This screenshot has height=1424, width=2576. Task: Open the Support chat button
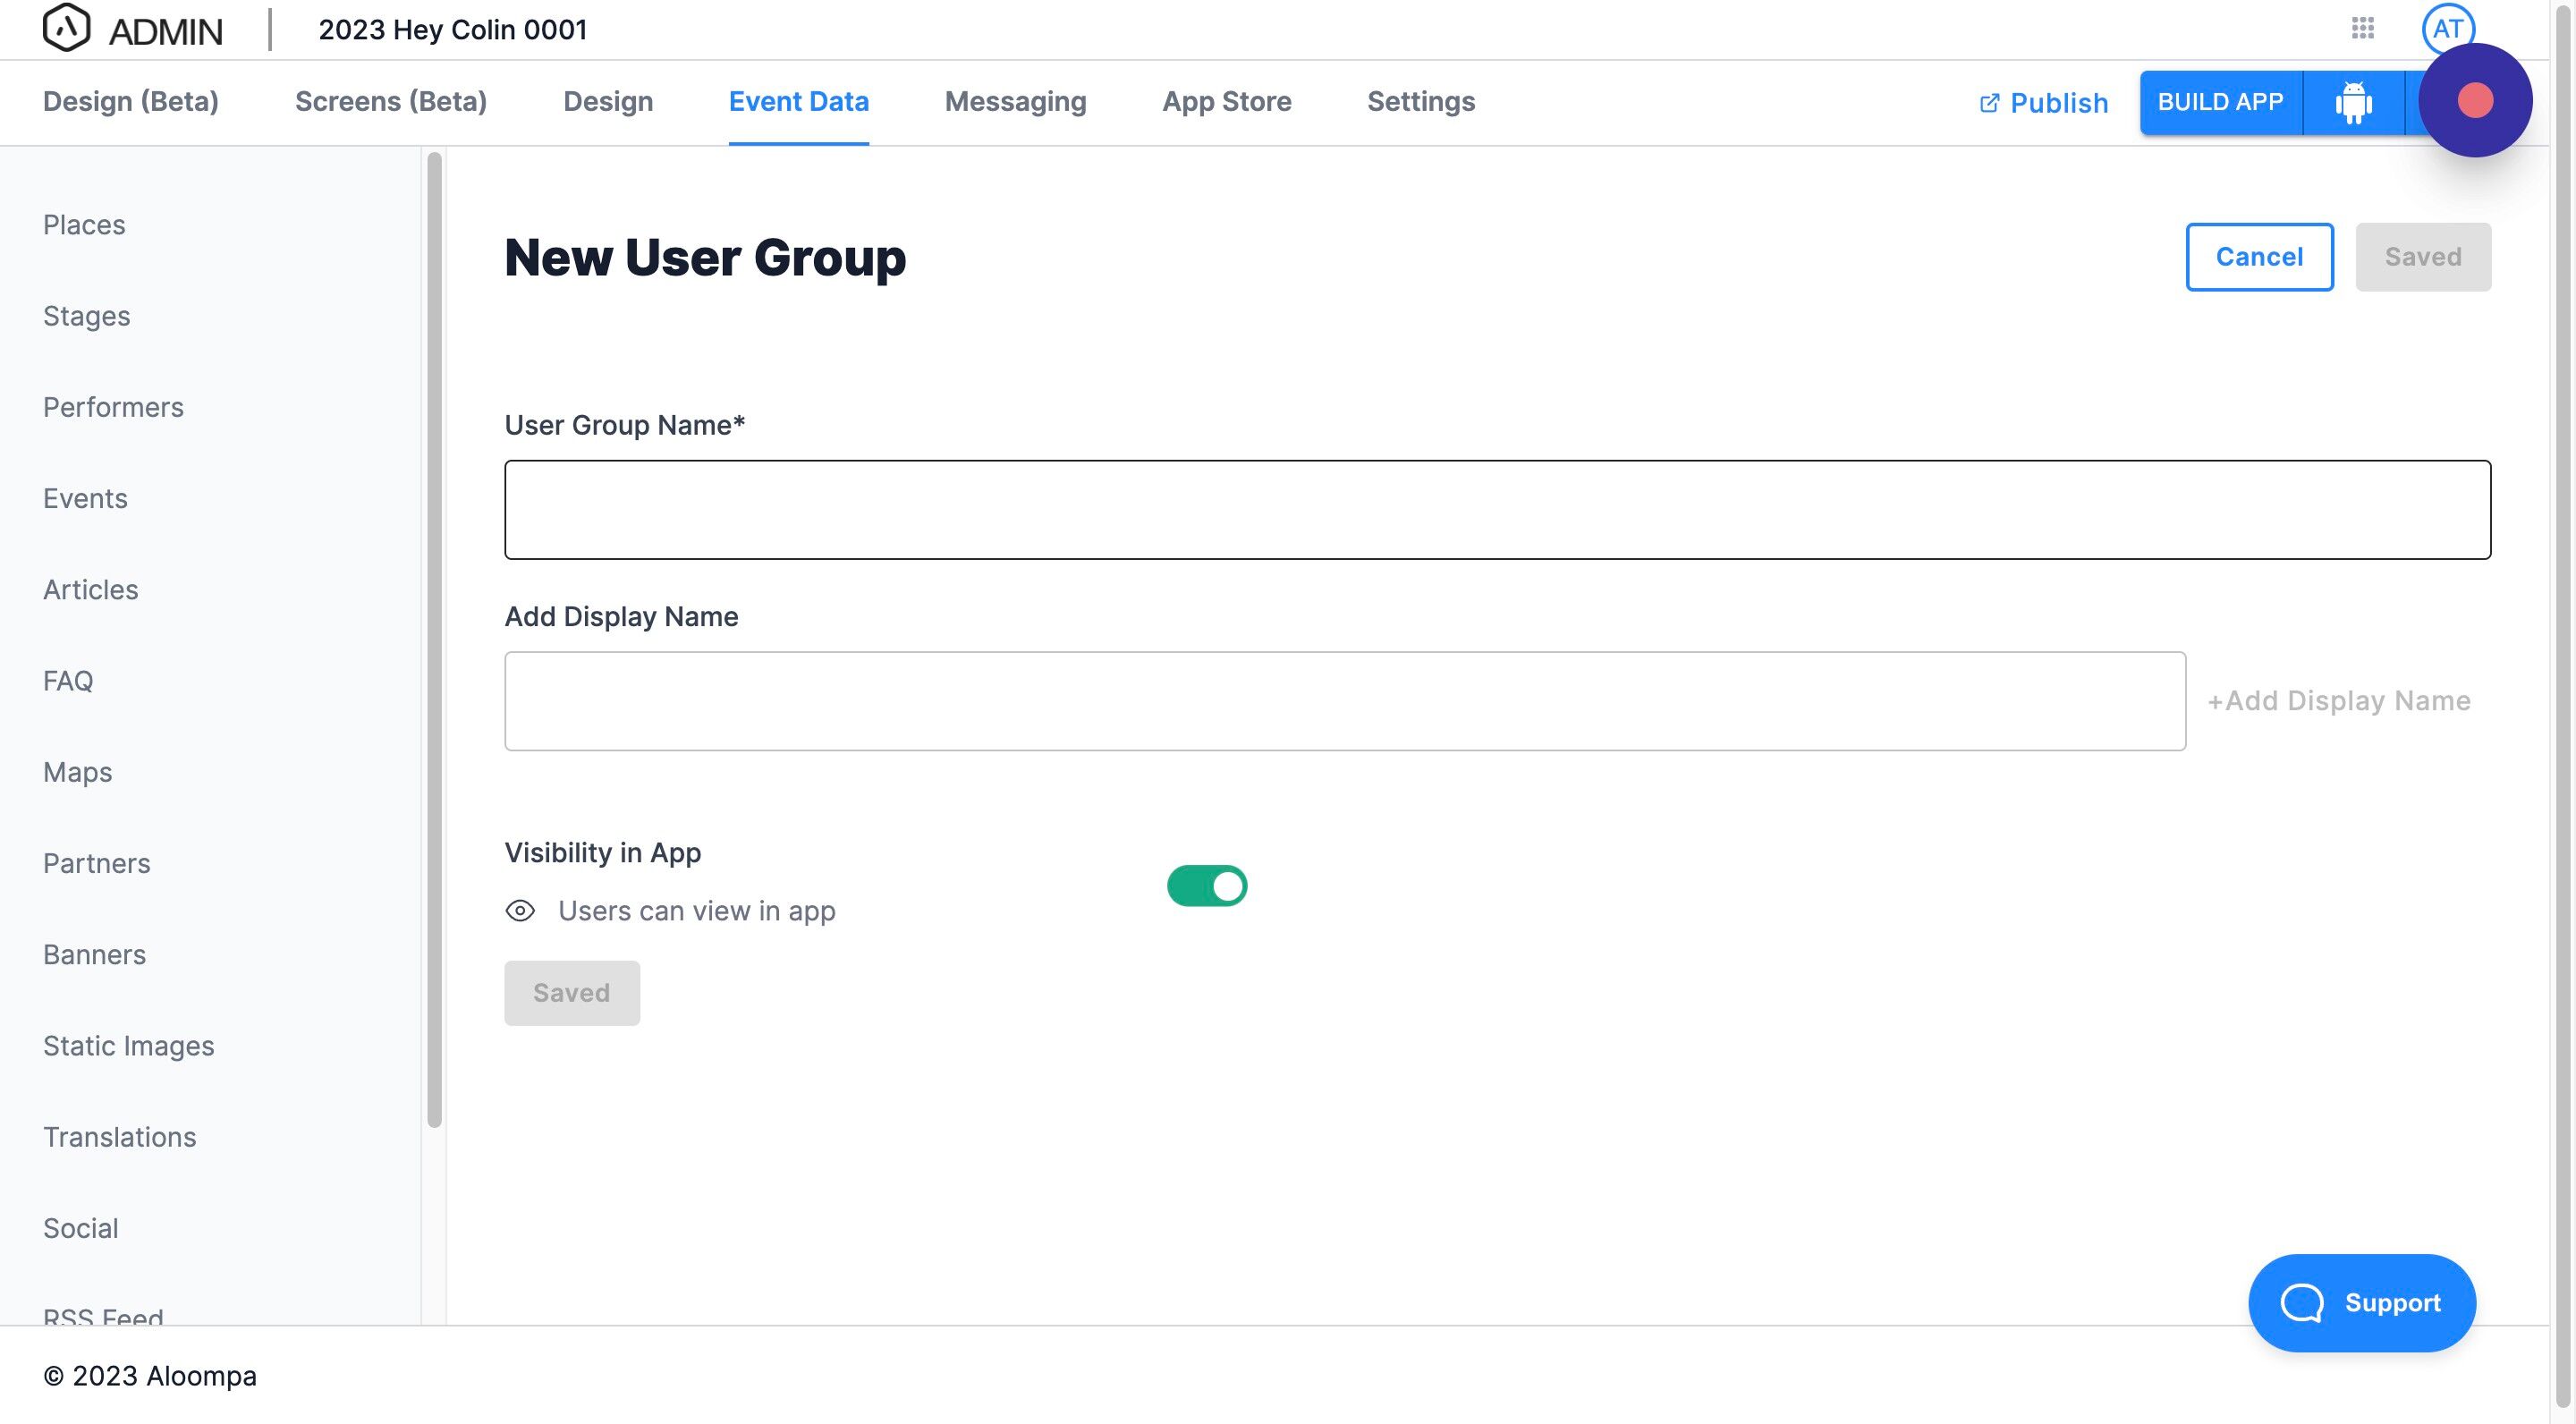2361,1302
